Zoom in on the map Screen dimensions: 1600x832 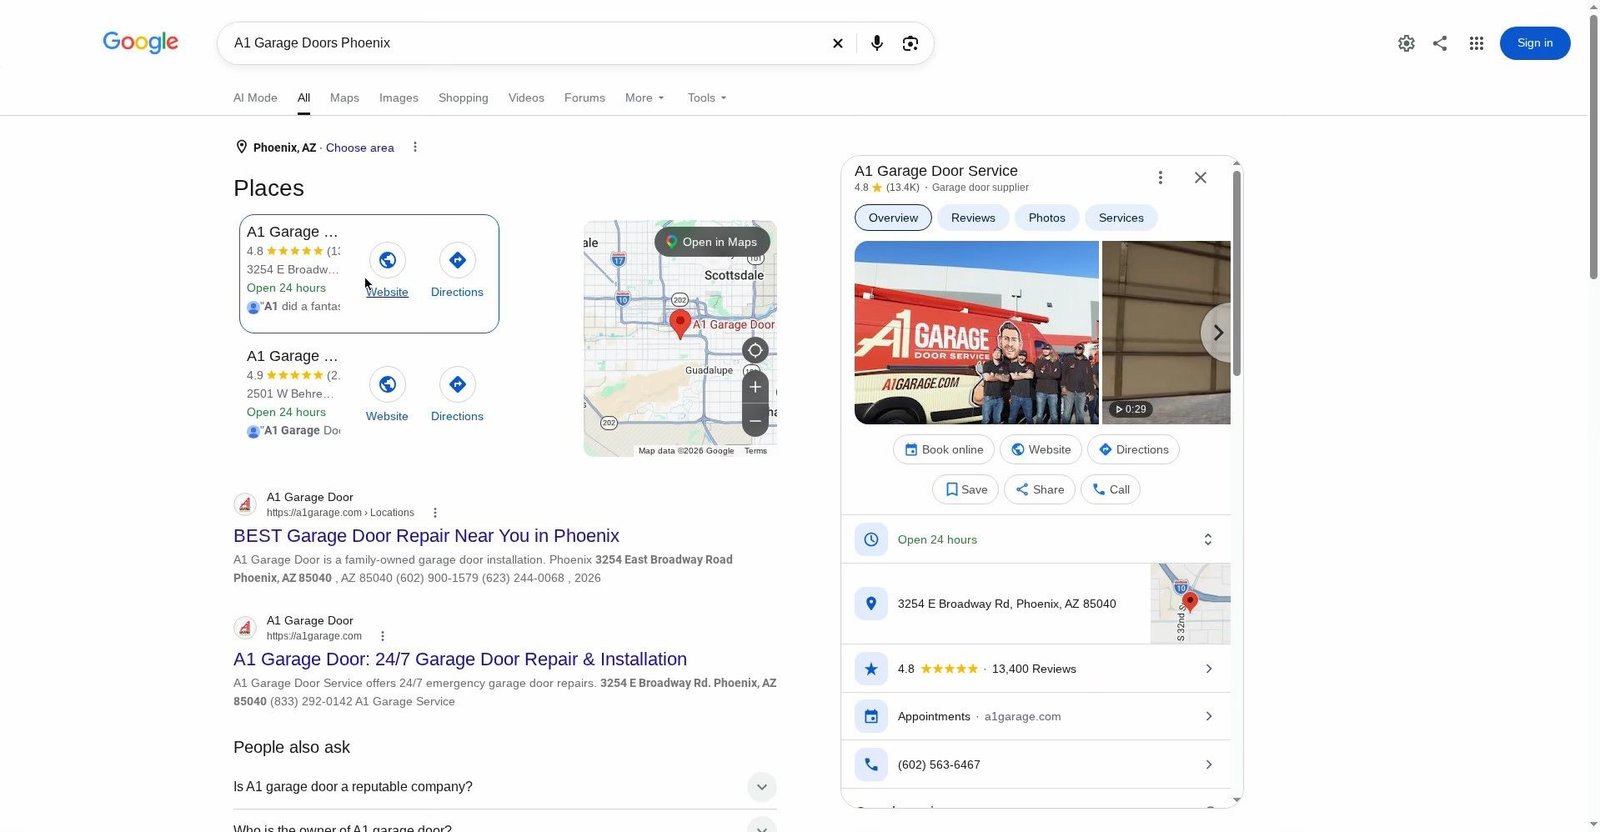[x=755, y=387]
